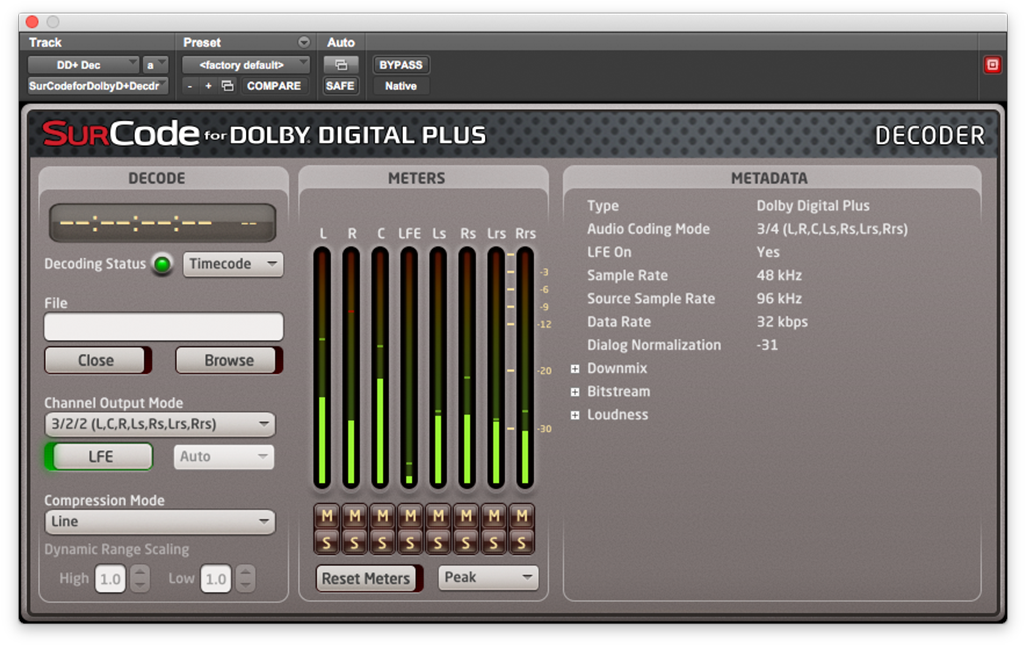The height and width of the screenshot is (645, 1025).
Task: Click the File path input field
Action: (x=164, y=327)
